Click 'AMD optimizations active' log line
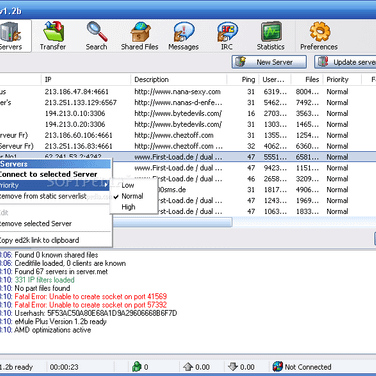376x376 pixels. pyautogui.click(x=53, y=330)
